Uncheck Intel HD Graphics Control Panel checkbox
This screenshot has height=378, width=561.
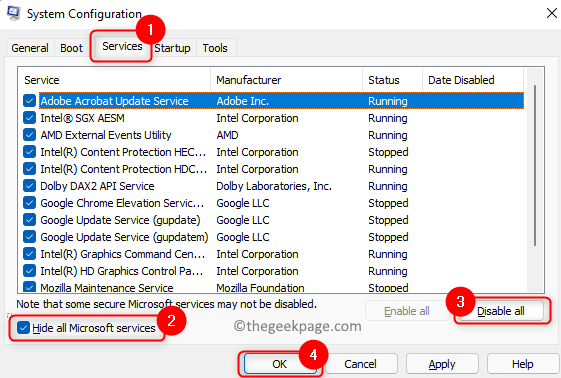point(29,271)
